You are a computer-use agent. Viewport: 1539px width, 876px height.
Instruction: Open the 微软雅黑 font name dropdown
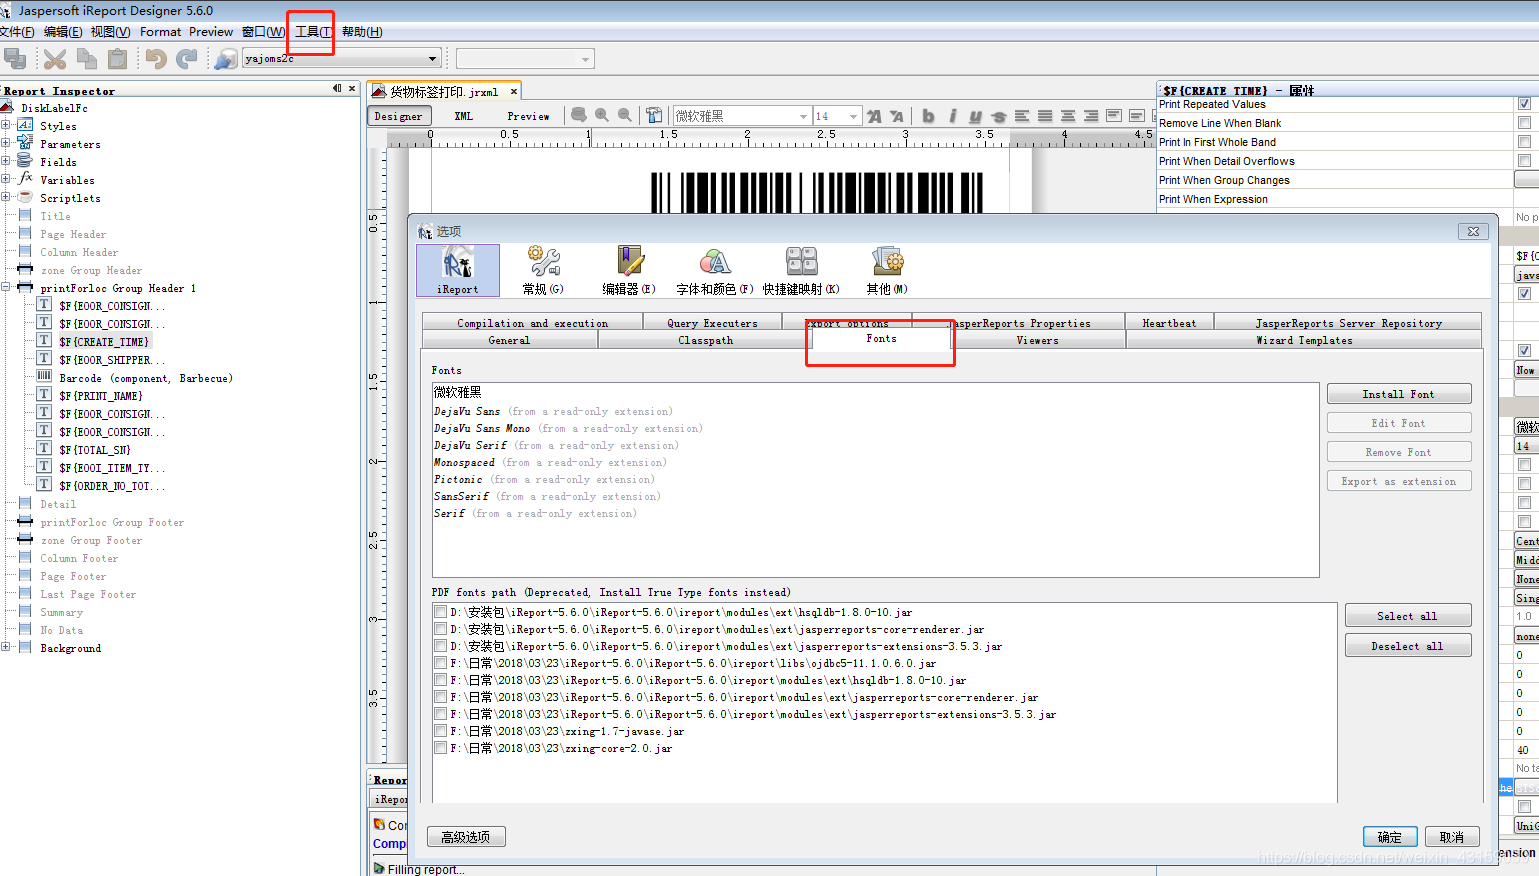(803, 116)
